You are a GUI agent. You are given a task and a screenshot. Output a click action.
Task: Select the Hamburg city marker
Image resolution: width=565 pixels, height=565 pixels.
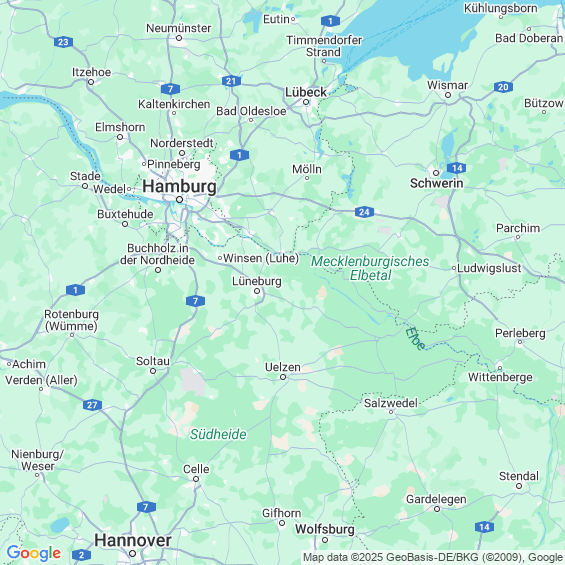pos(179,199)
